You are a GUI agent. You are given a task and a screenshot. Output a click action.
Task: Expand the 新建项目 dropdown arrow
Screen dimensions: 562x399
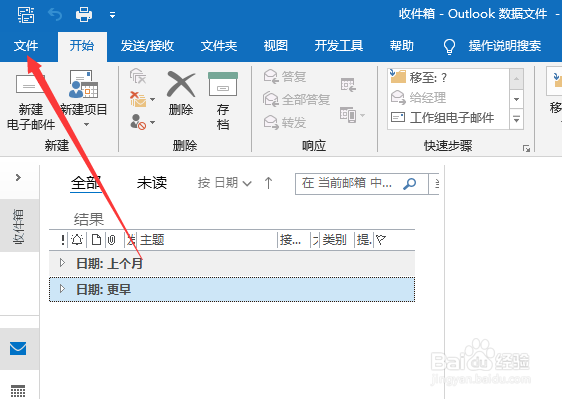(86, 125)
